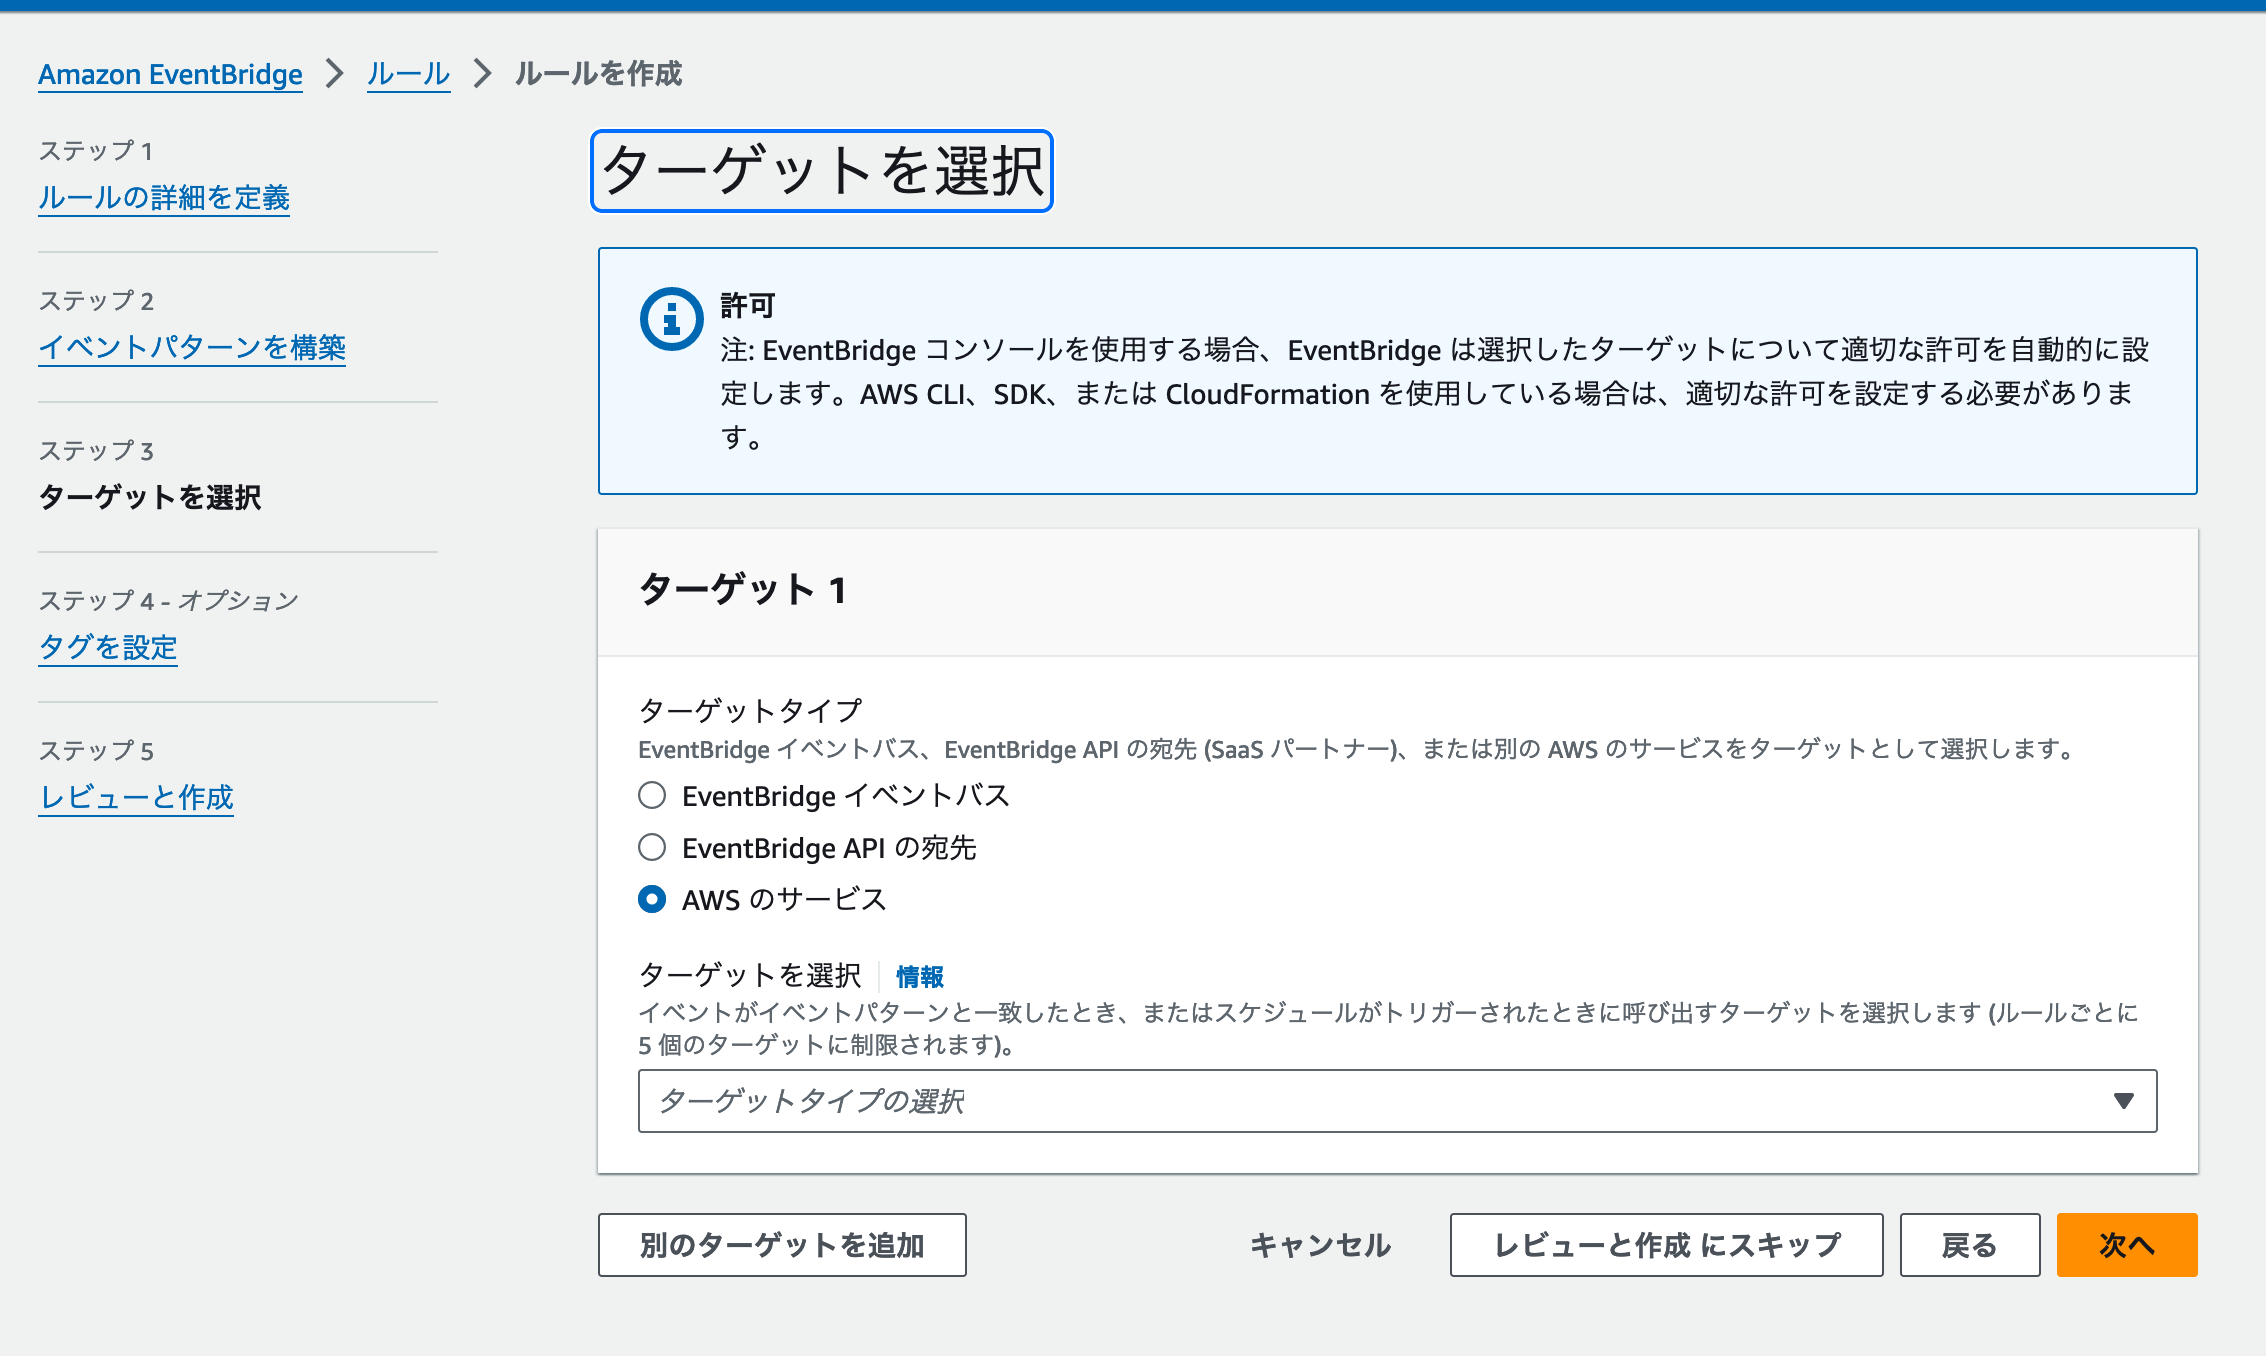The width and height of the screenshot is (2266, 1356).
Task: Open step 1 ルールの詳細を定義
Action: click(164, 197)
